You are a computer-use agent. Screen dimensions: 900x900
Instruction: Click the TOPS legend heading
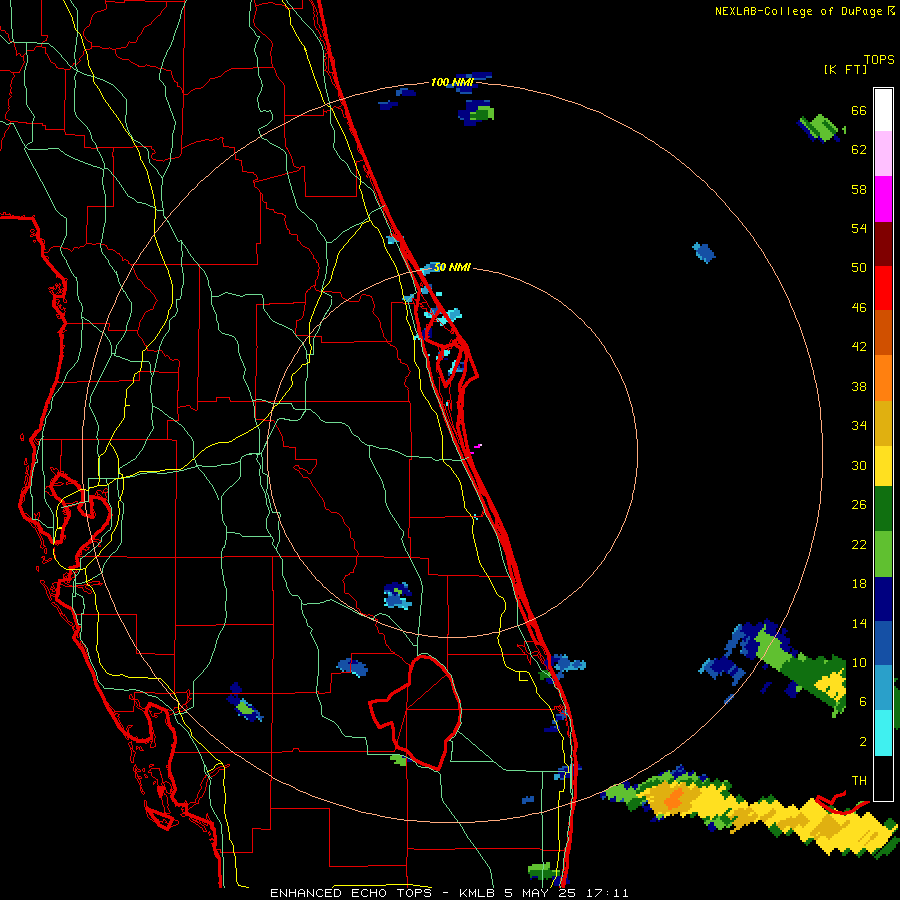click(x=879, y=59)
